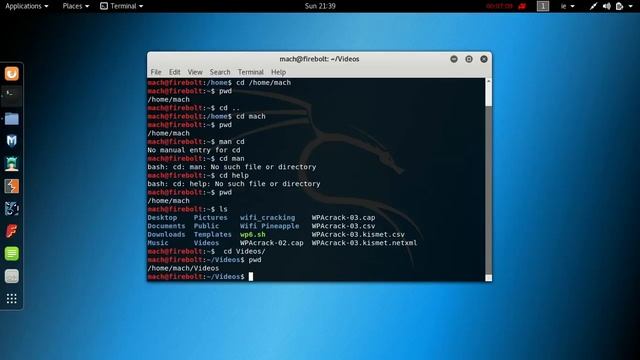Image resolution: width=640 pixels, height=360 pixels.
Task: Launch Firefox from the dock
Action: click(11, 73)
